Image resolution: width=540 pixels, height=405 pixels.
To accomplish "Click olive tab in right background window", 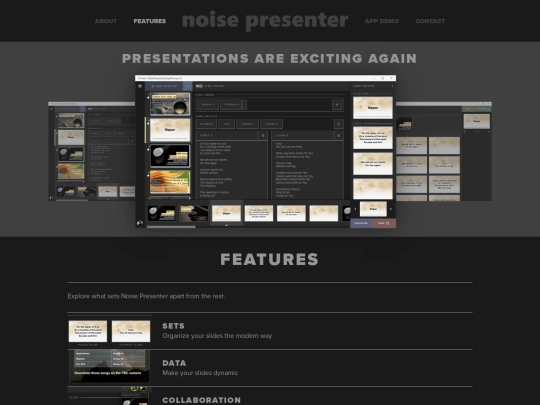I will click(468, 109).
